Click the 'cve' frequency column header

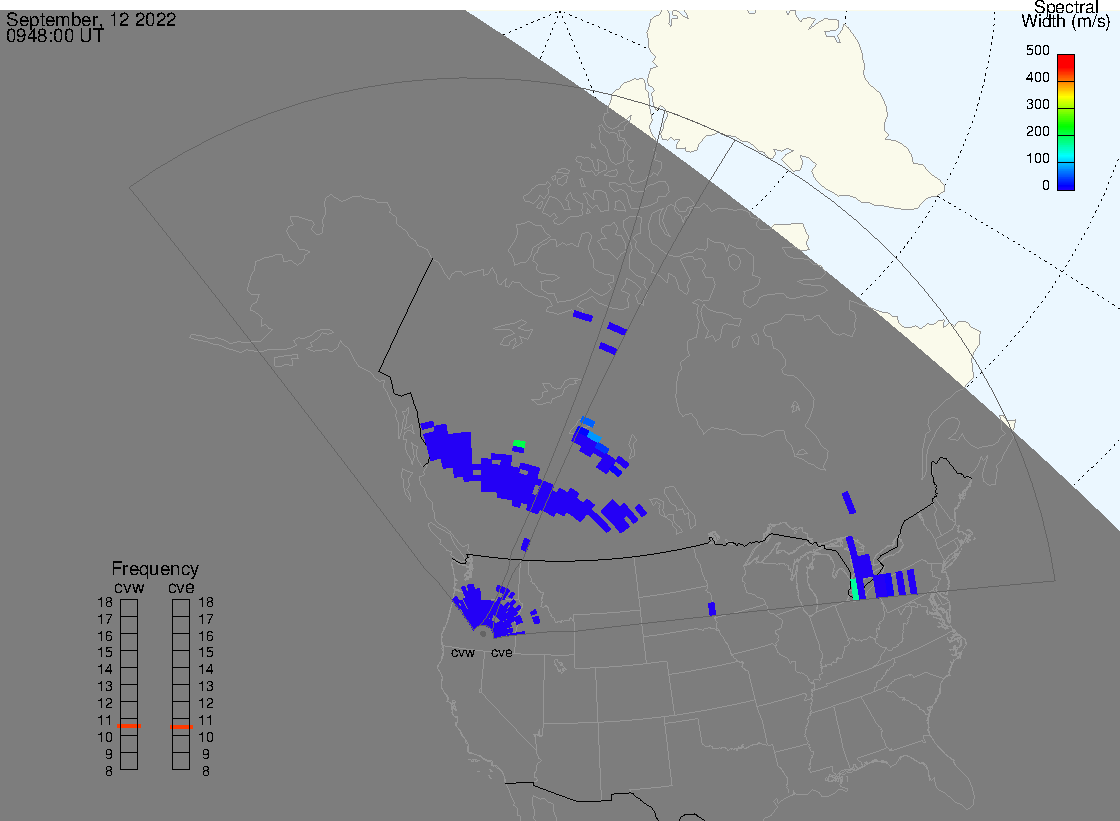[x=181, y=588]
